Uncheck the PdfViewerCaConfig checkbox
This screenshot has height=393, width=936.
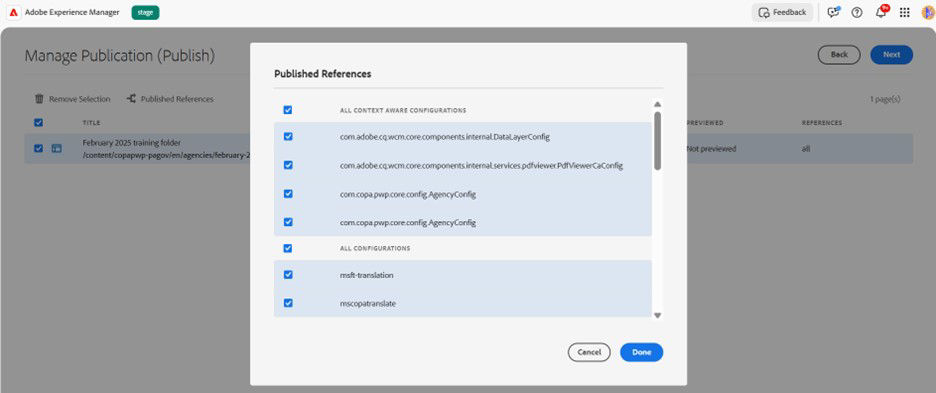(x=288, y=165)
